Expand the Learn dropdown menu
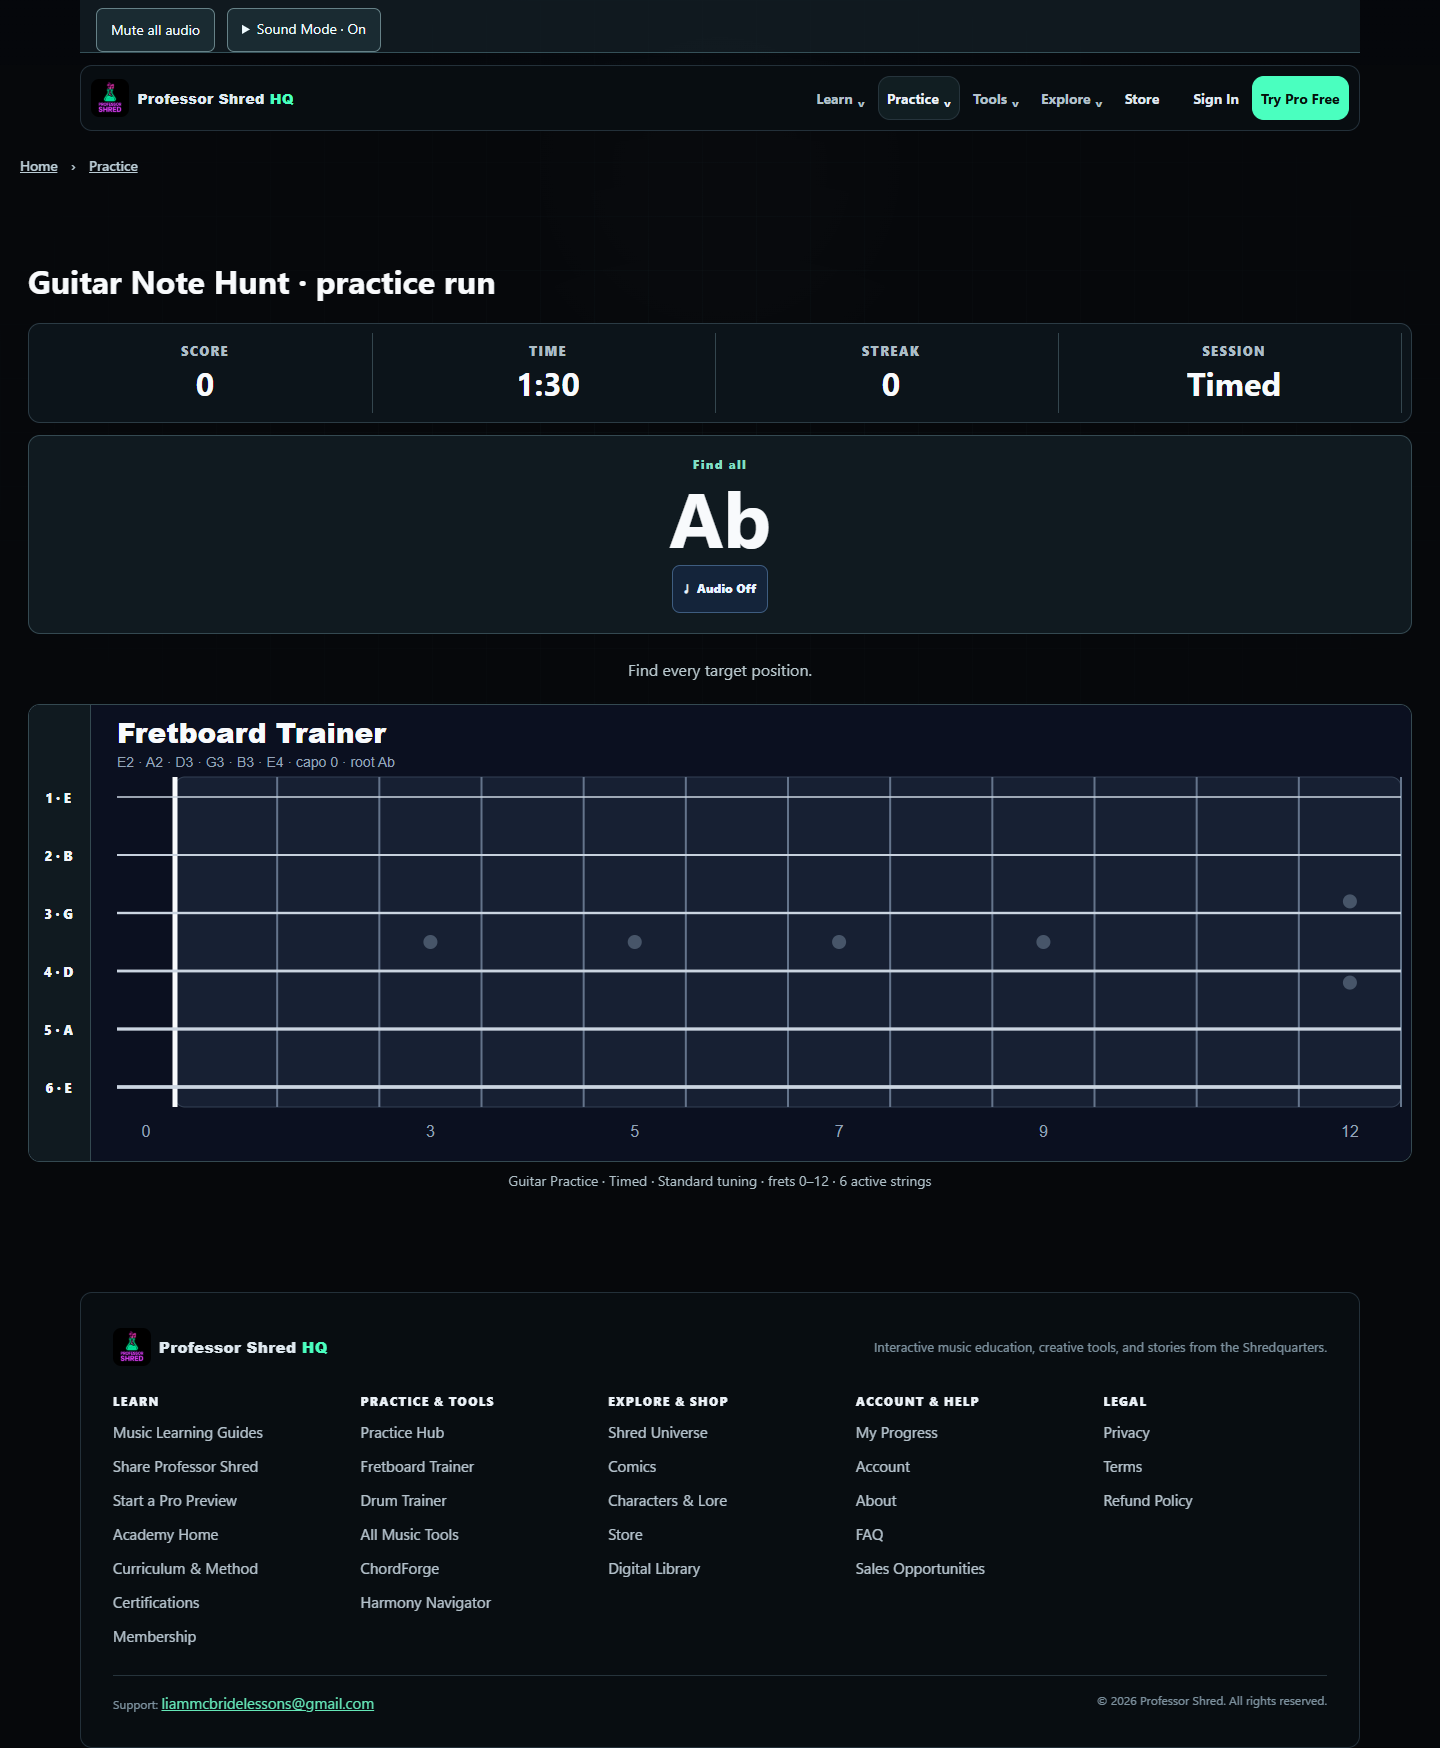This screenshot has height=1748, width=1440. pyautogui.click(x=840, y=99)
